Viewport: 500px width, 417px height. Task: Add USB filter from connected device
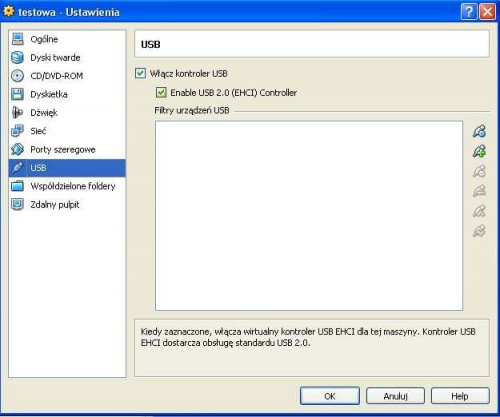pos(479,151)
